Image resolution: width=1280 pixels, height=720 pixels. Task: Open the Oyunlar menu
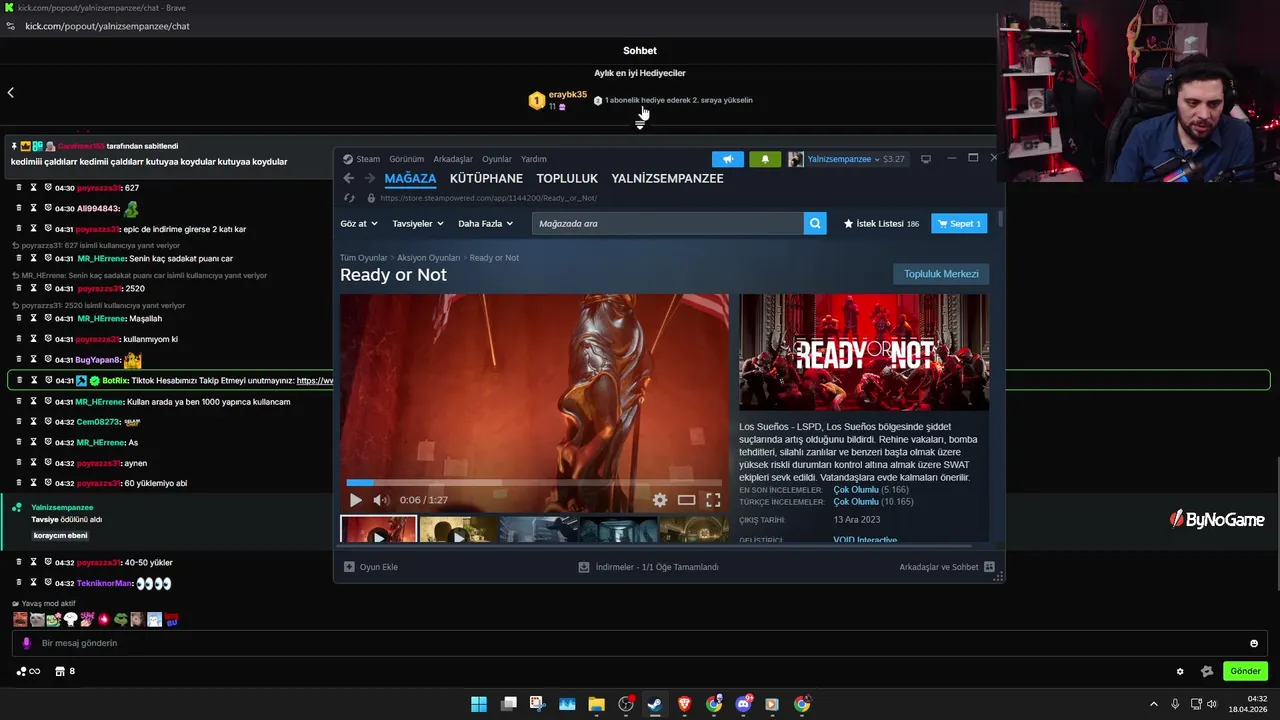click(497, 159)
